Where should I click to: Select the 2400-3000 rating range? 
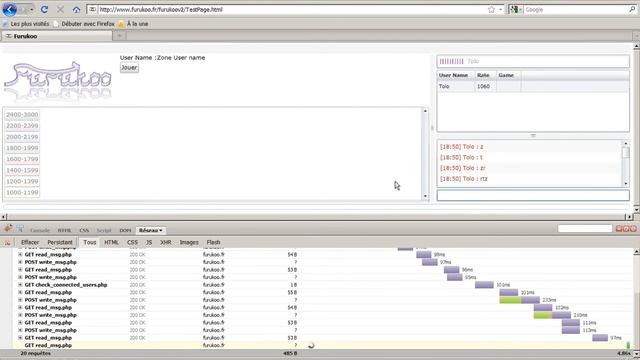pyautogui.click(x=22, y=115)
